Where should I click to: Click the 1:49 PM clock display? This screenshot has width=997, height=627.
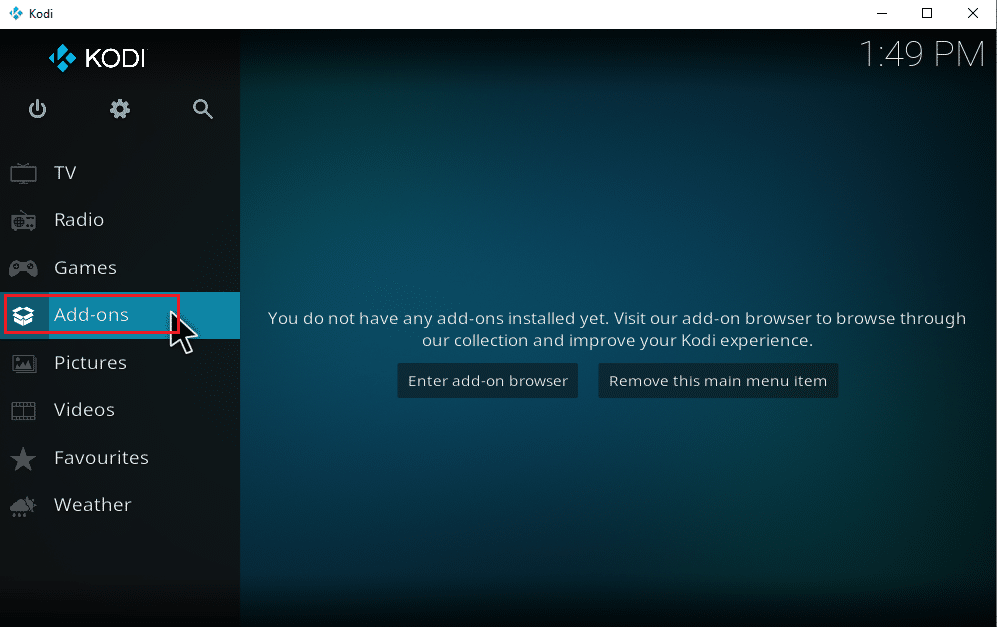tap(922, 54)
